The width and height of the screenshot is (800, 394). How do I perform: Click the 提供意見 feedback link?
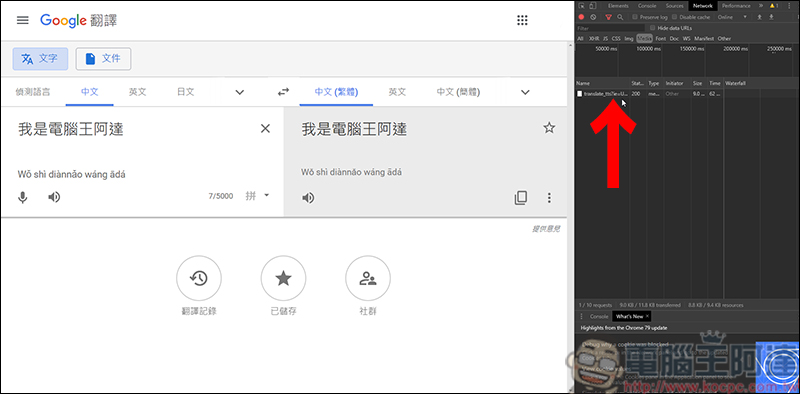[546, 229]
